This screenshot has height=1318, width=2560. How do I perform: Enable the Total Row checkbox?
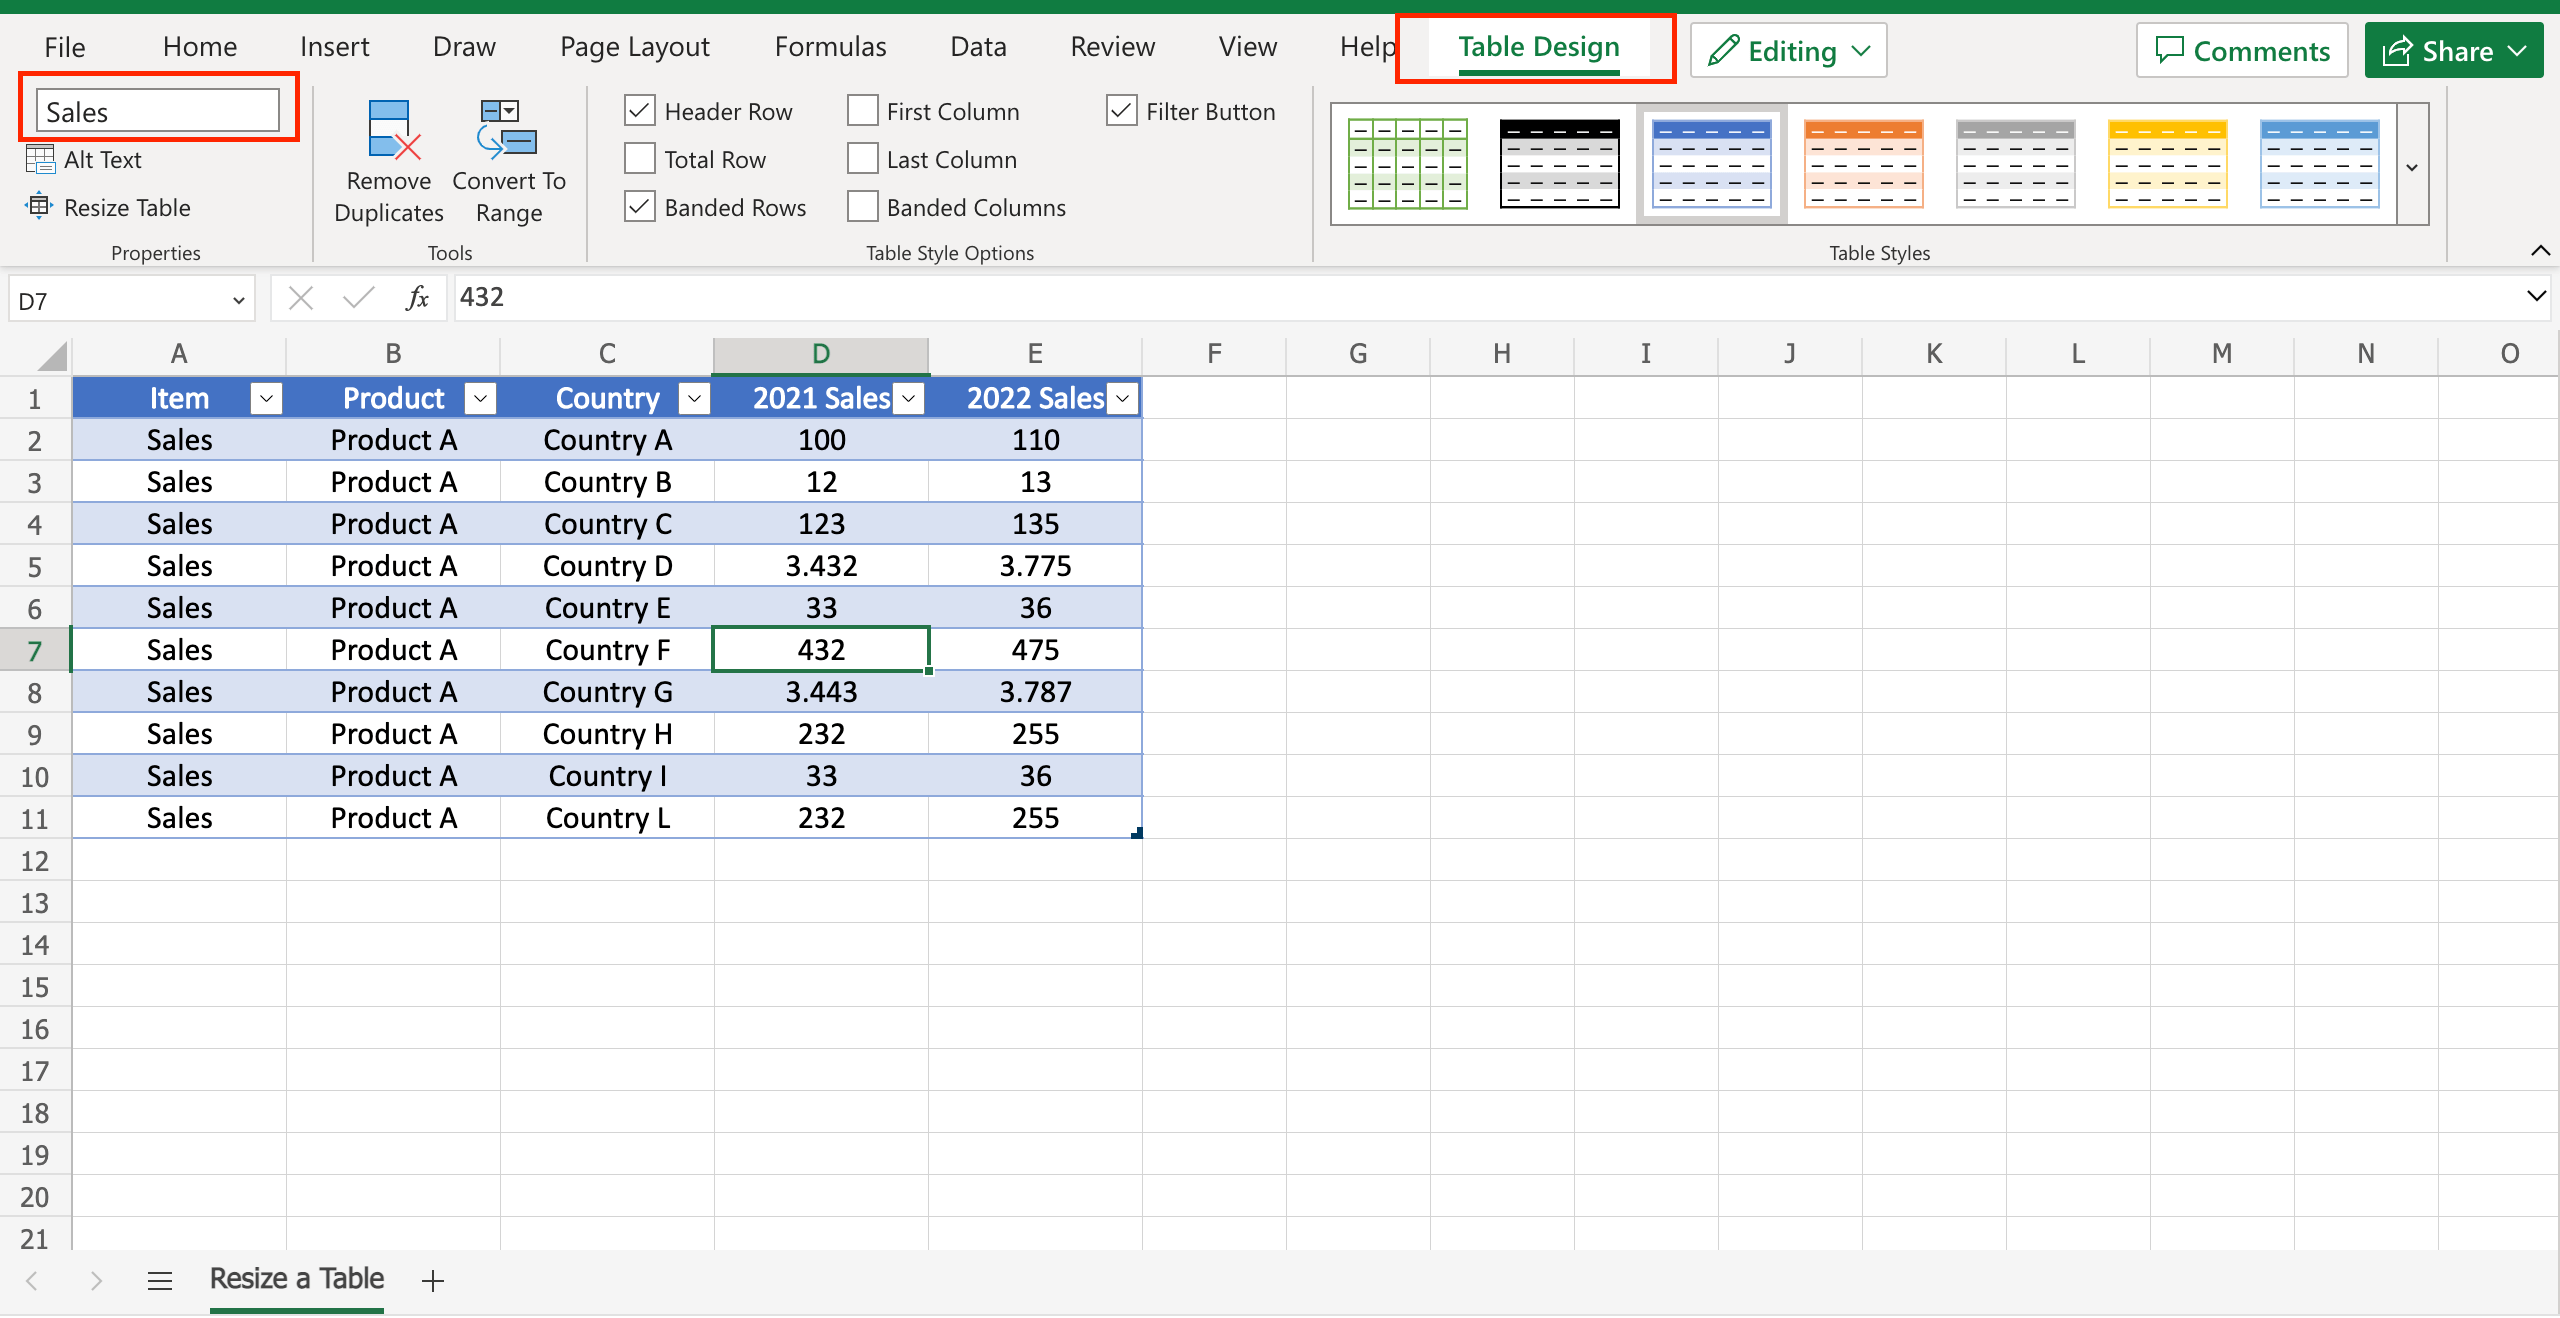(x=639, y=158)
